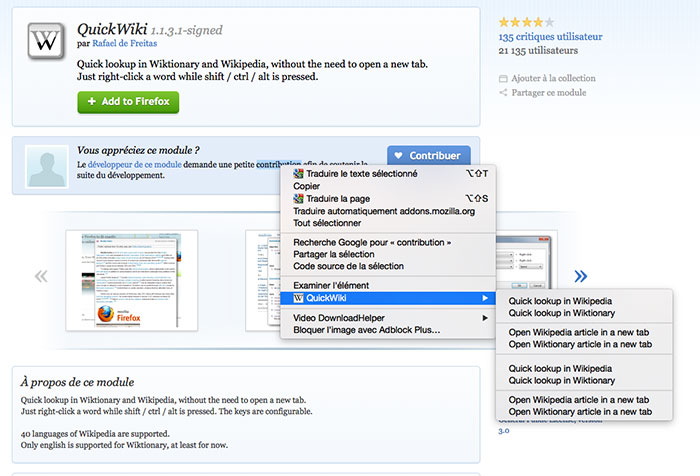
Task: Choose first Quick lookup in Wiktionary entry
Action: pyautogui.click(x=584, y=313)
